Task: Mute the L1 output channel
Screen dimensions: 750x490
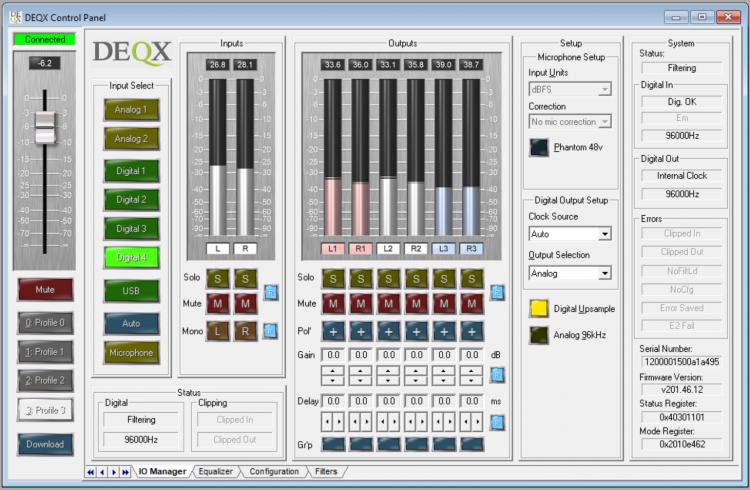Action: (x=333, y=304)
